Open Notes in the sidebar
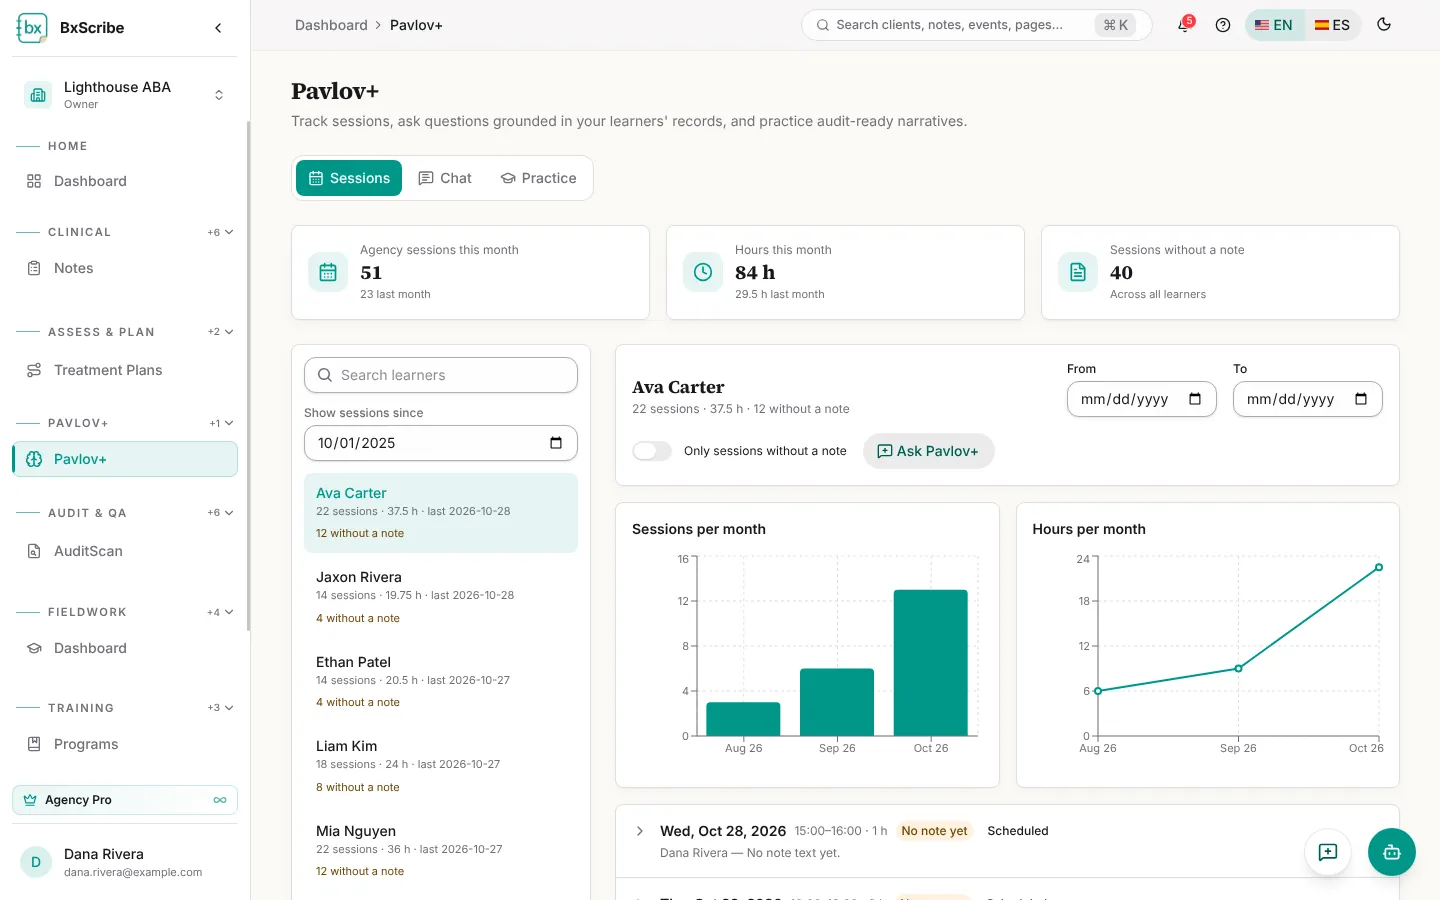Screen dimensions: 1440x900 coord(125,268)
